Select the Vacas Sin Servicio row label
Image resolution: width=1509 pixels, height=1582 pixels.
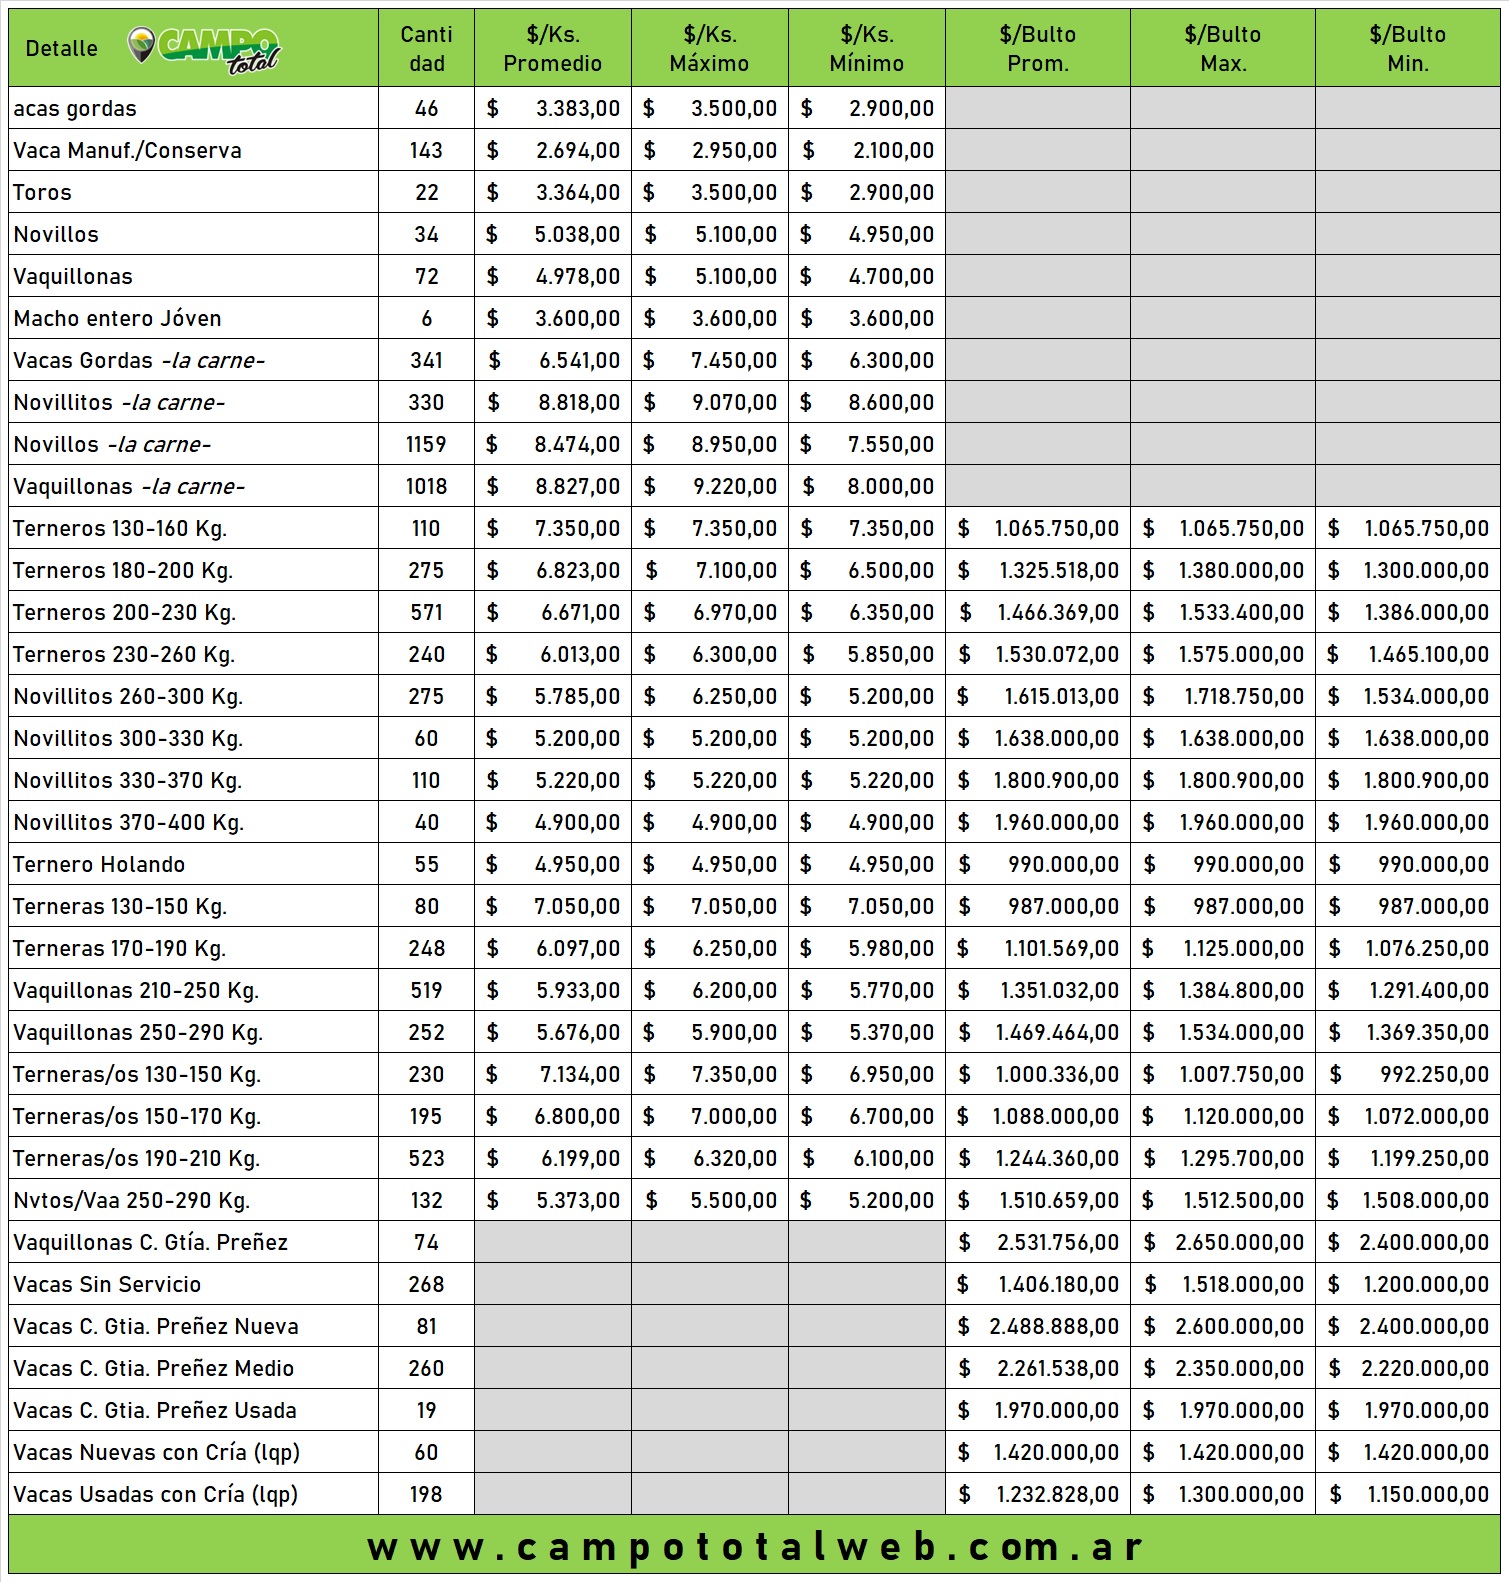[x=107, y=1284]
